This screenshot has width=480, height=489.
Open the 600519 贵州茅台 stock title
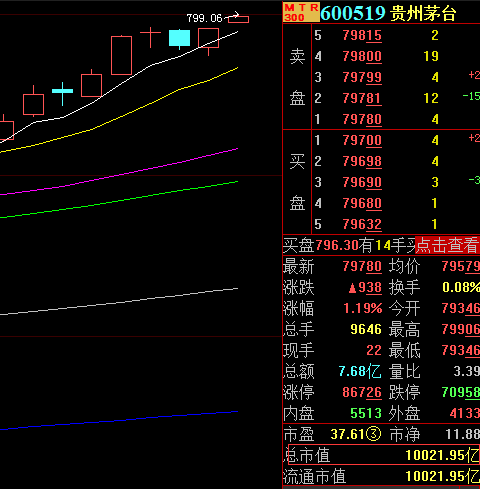[x=388, y=13]
